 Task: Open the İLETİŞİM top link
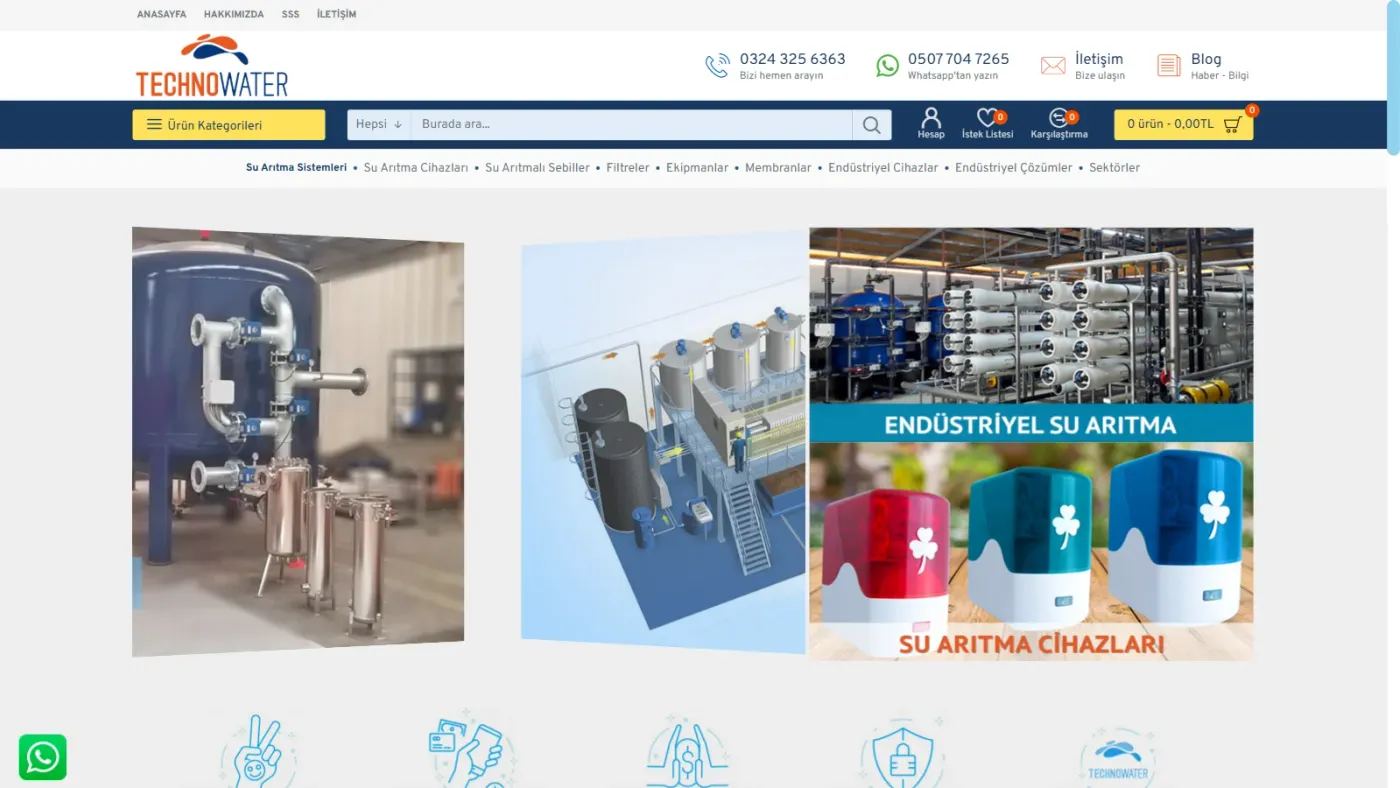tap(336, 14)
